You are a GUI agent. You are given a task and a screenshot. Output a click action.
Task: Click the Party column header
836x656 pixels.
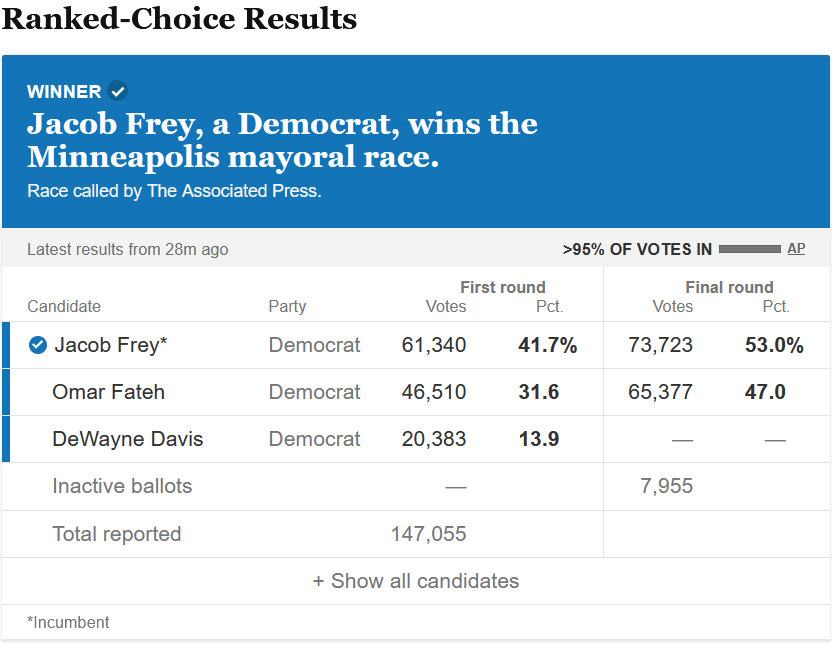coord(287,306)
